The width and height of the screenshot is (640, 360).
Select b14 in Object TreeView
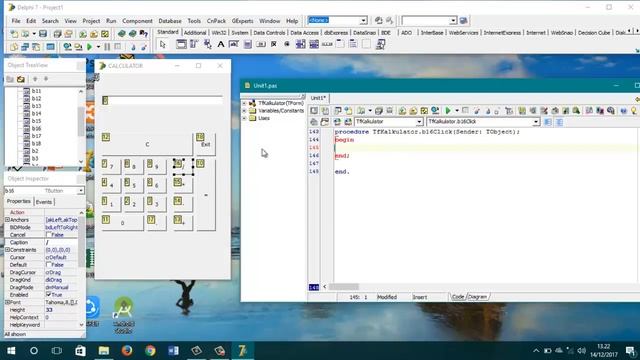coord(36,113)
